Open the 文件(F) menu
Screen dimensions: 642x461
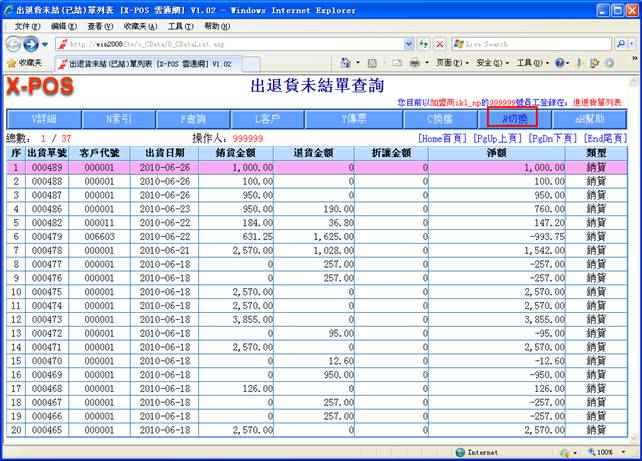click(27, 26)
